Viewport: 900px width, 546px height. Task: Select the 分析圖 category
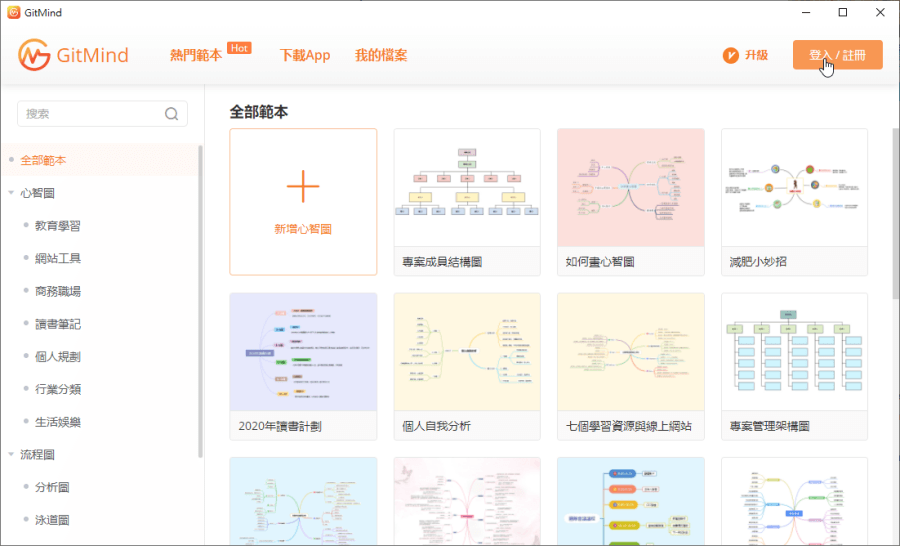(x=52, y=487)
